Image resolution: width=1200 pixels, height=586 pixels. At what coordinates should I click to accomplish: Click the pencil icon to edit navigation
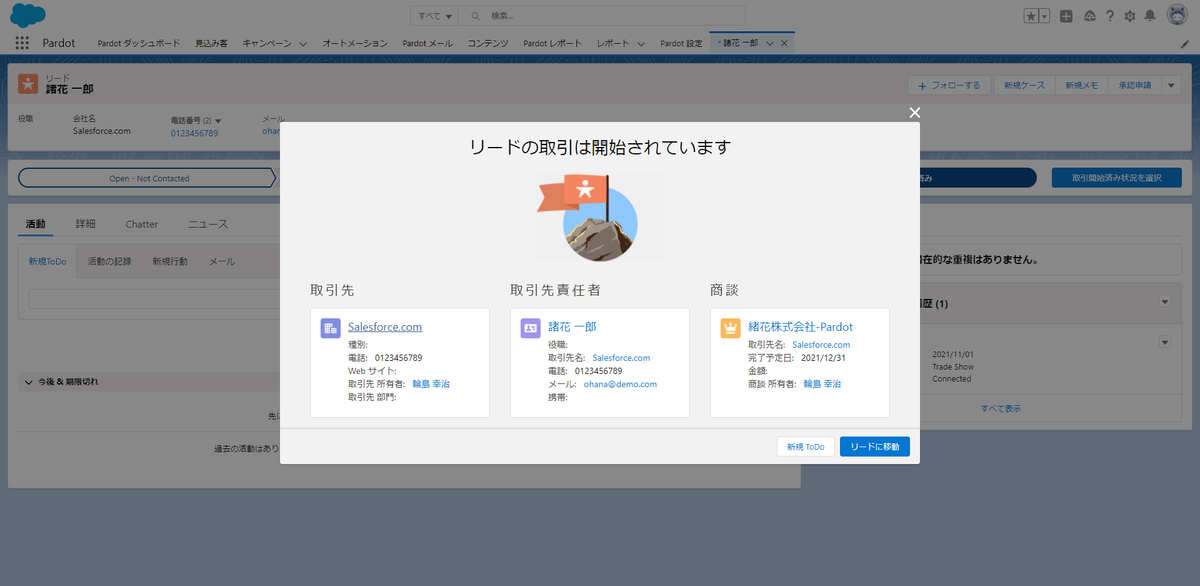1184,44
